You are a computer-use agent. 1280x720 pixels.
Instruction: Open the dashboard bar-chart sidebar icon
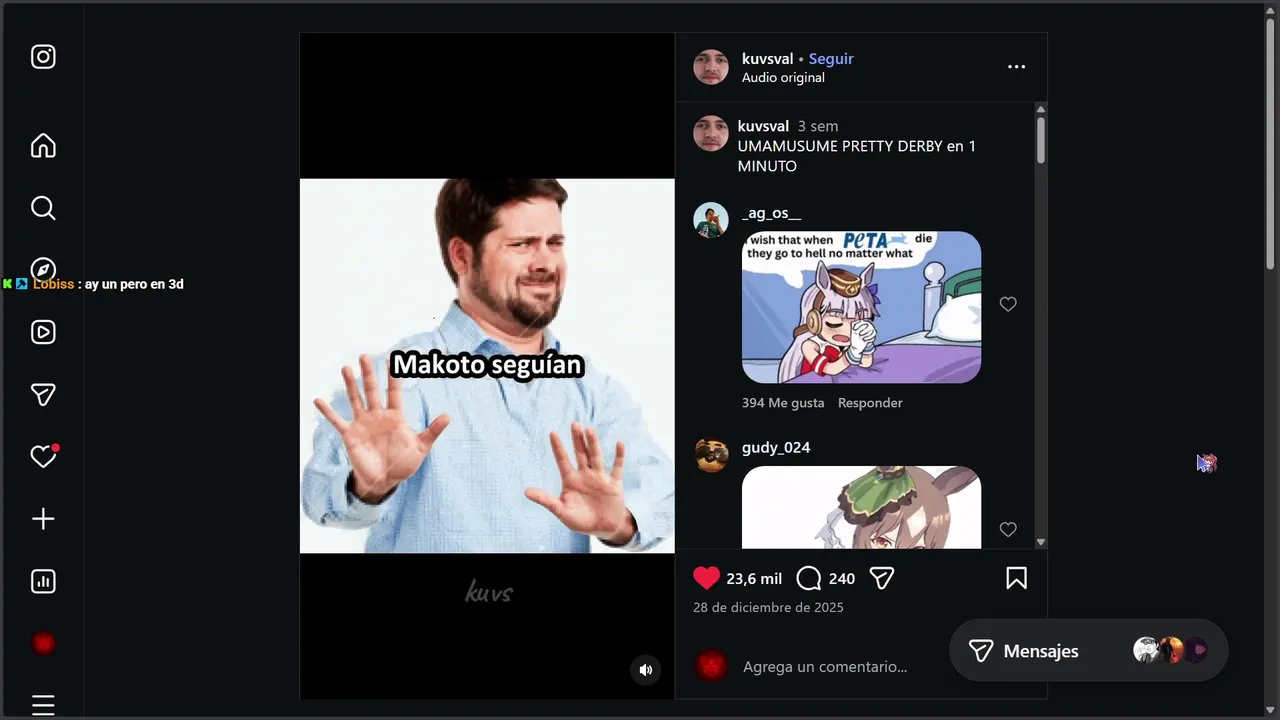[x=43, y=581]
